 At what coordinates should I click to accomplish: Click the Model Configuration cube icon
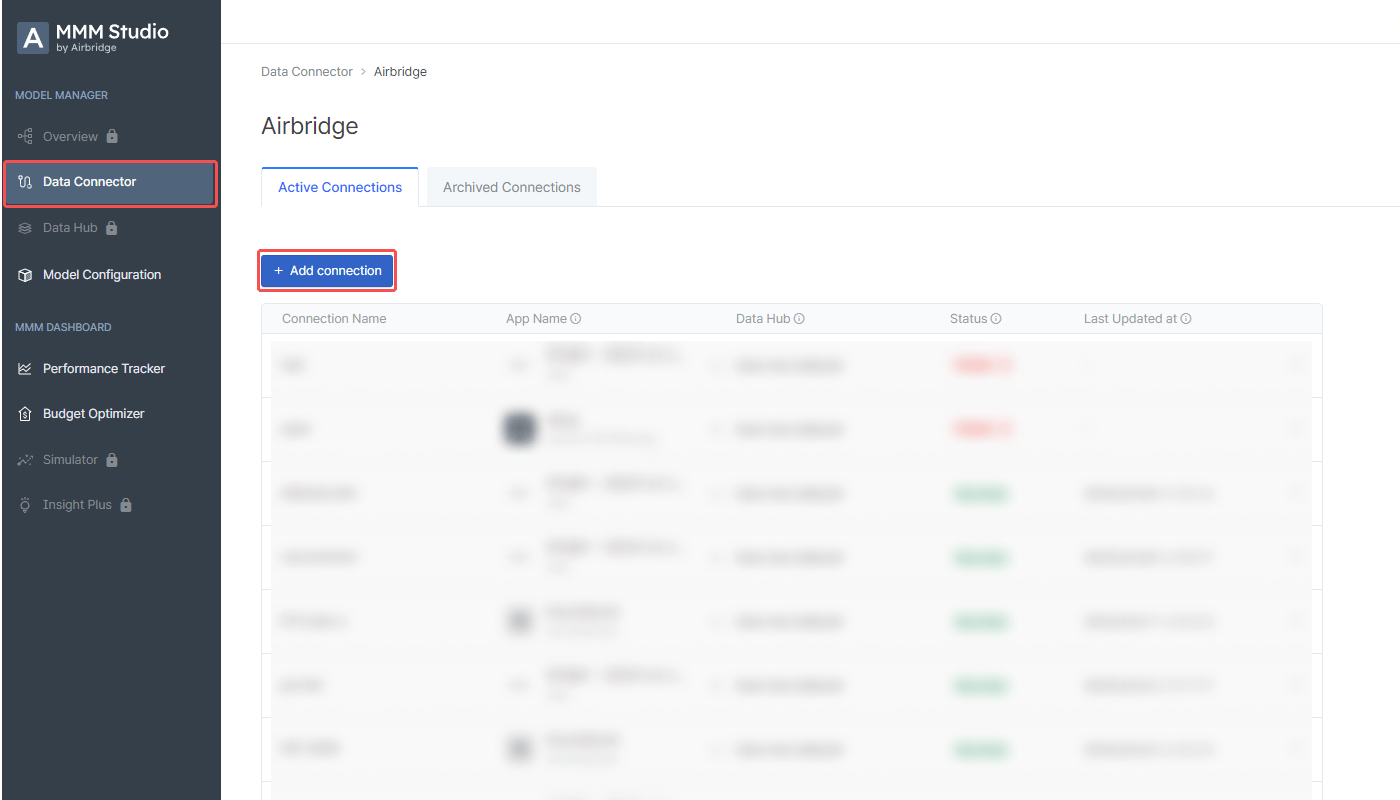click(x=26, y=275)
